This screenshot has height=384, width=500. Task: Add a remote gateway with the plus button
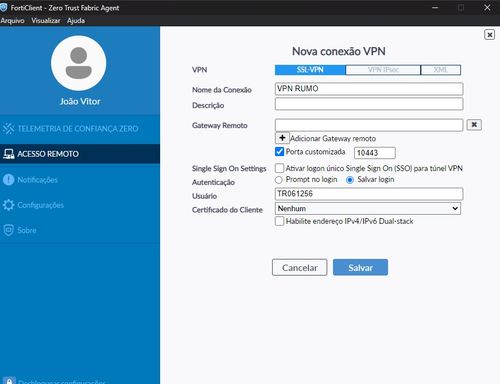[282, 138]
